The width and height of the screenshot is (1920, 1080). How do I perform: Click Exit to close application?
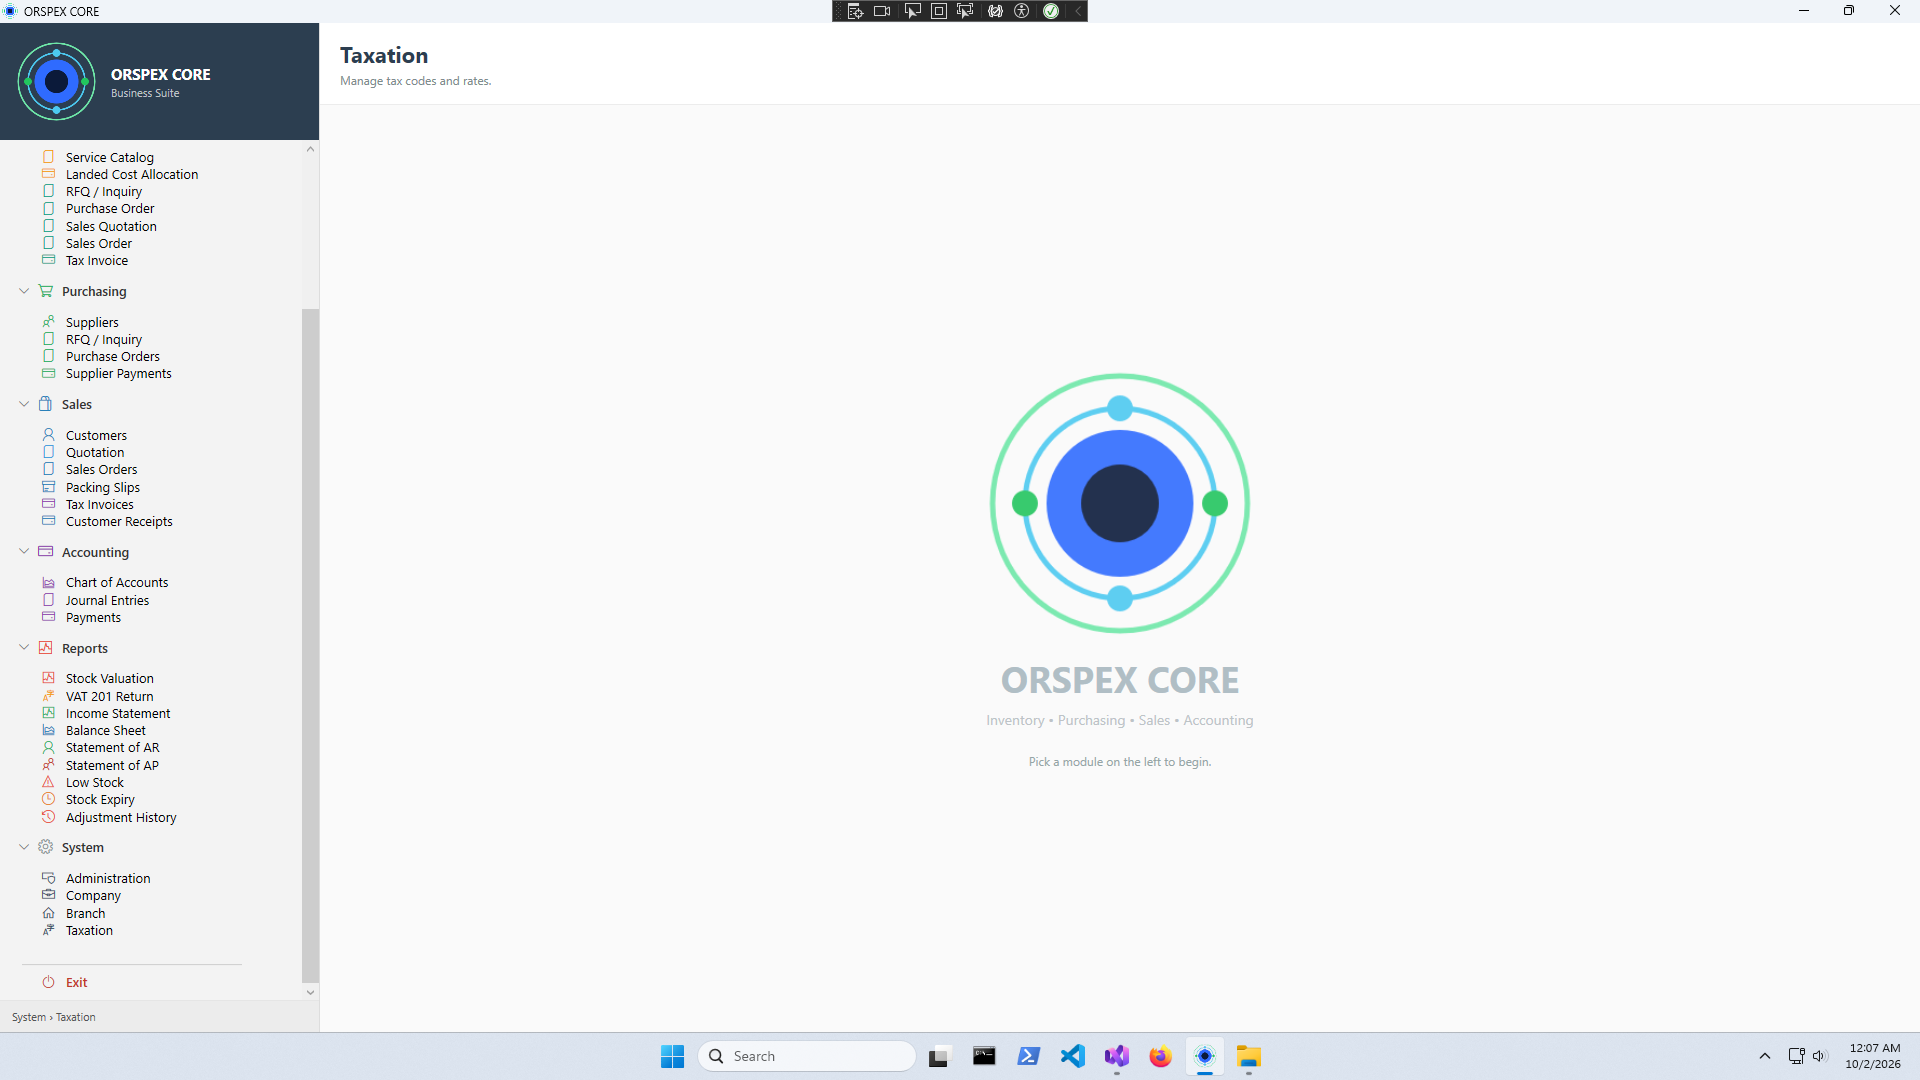pyautogui.click(x=77, y=982)
